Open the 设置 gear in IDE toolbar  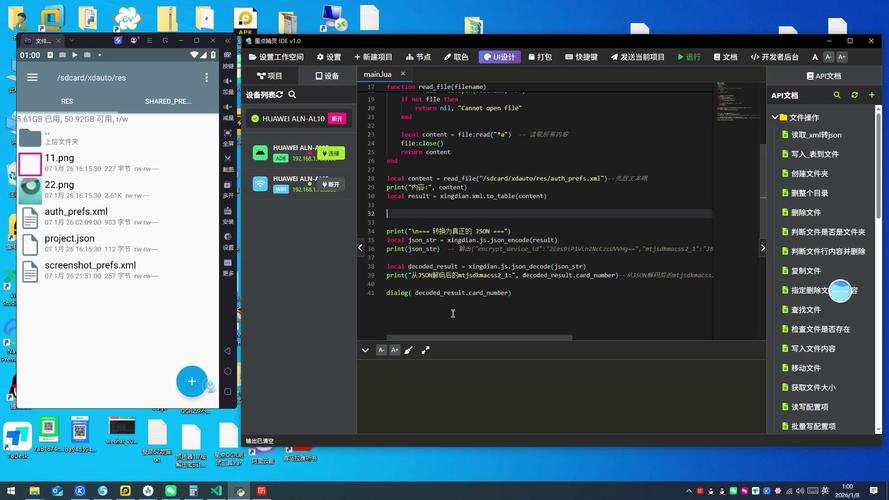[x=329, y=57]
